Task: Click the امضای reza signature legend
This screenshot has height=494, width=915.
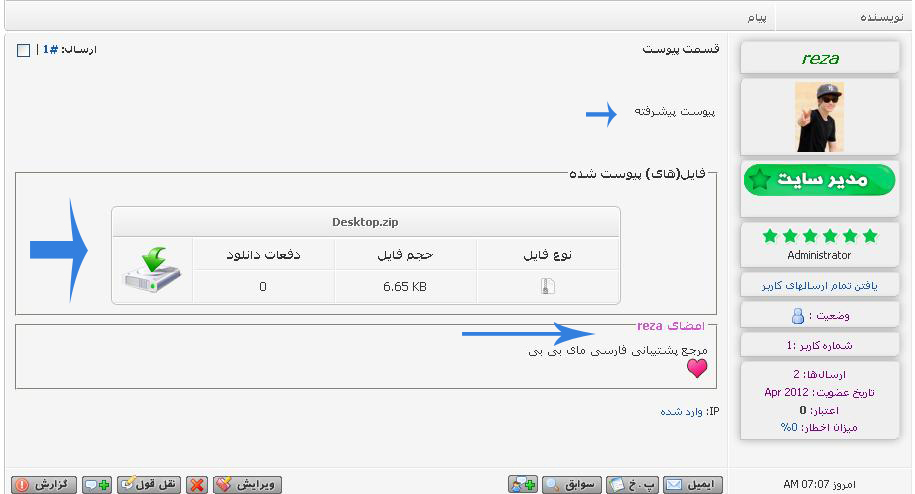Action: [x=671, y=326]
